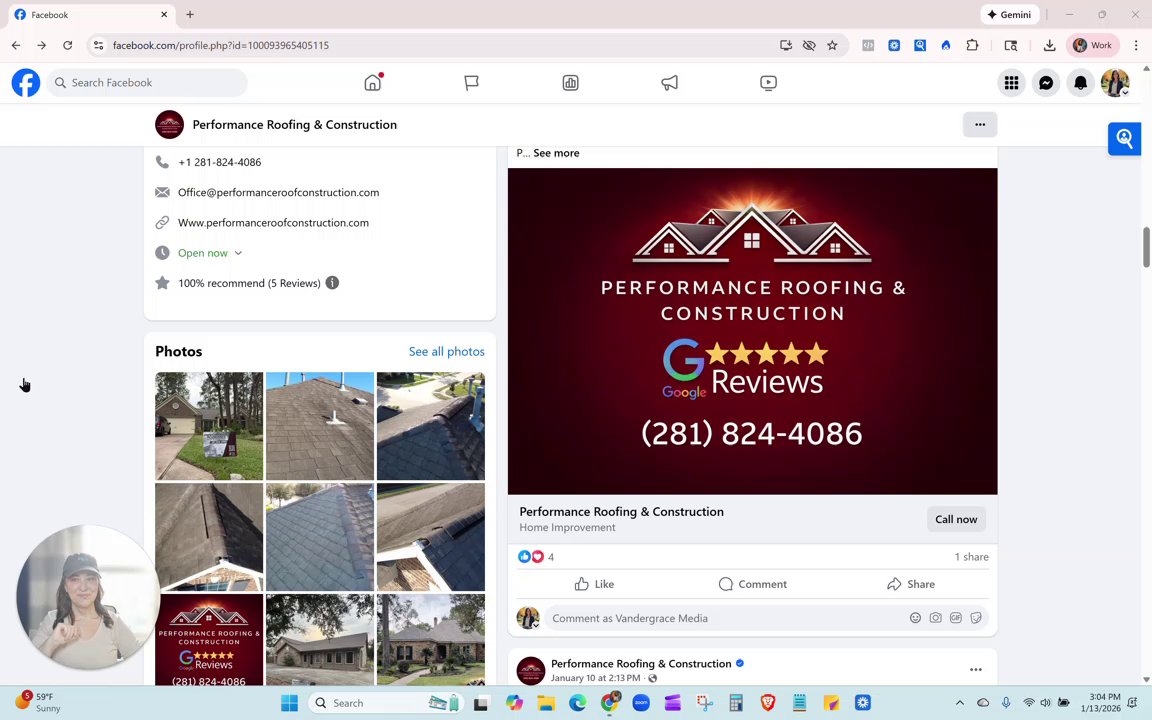The height and width of the screenshot is (720, 1152).
Task: Click the address bar URL
Action: [x=220, y=46]
